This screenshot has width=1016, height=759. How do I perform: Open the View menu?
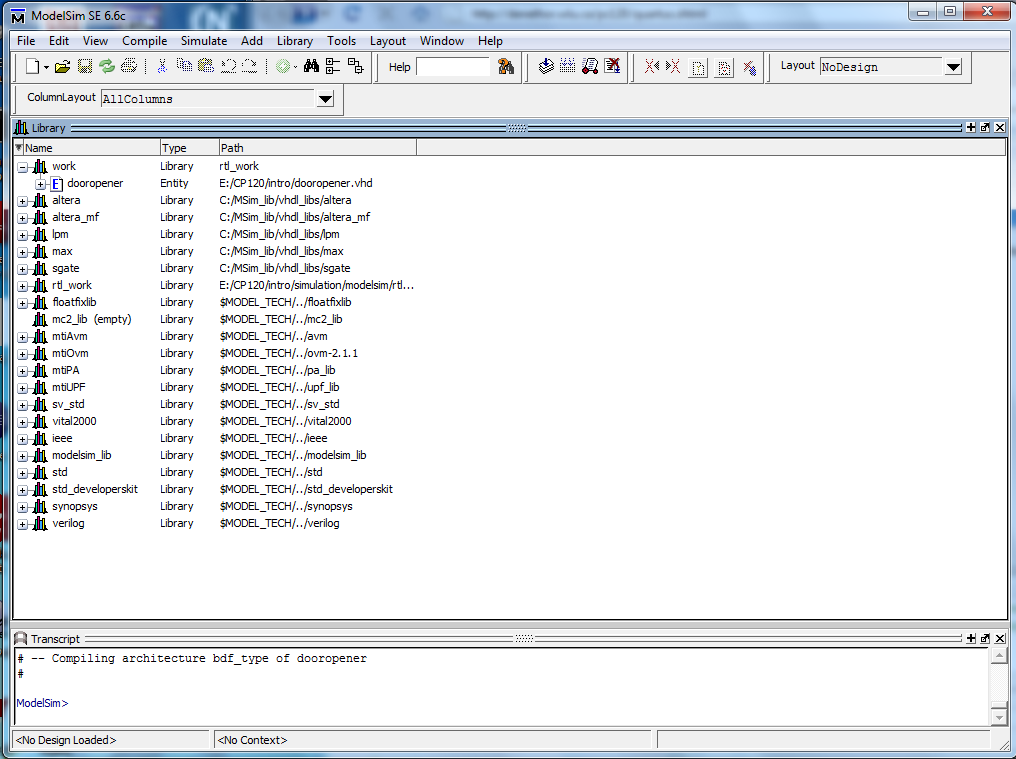(95, 41)
